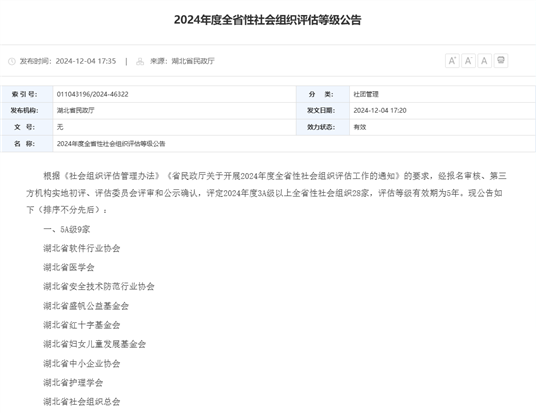The height and width of the screenshot is (413, 536).
Task: Click the name value in the table's 名称 row
Action: point(111,144)
